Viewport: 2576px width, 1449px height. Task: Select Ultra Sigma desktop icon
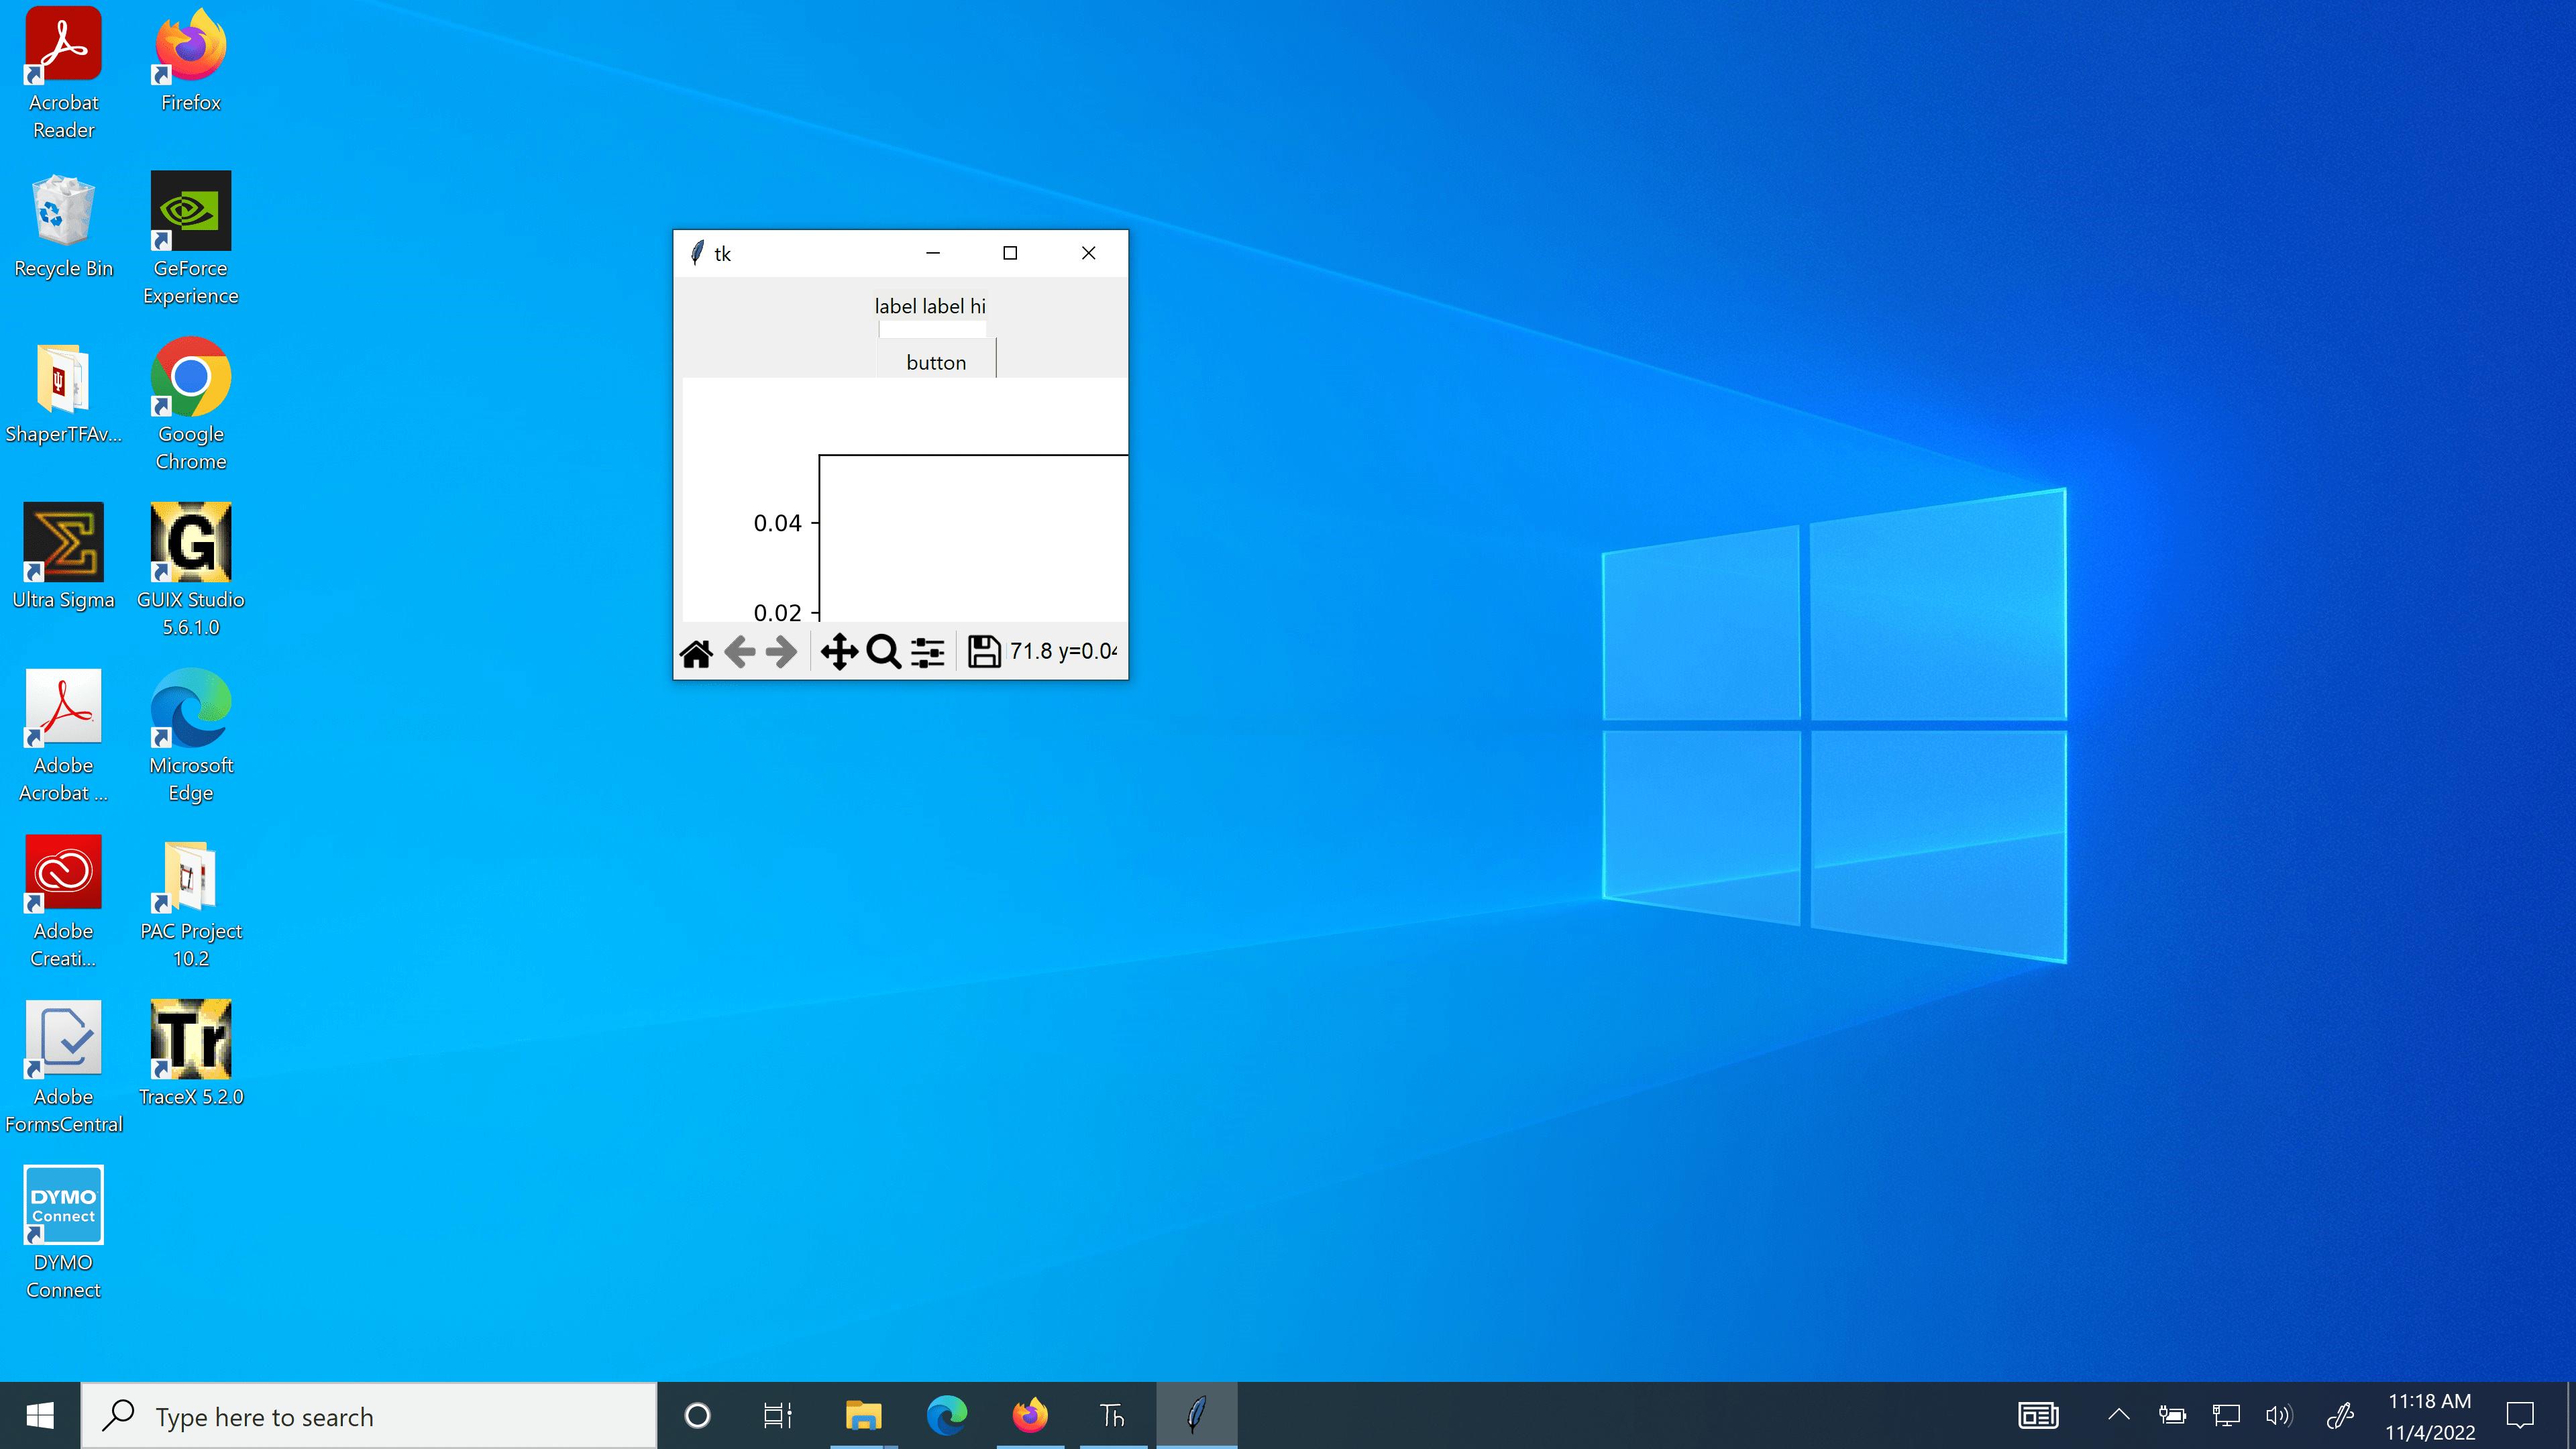coord(63,557)
